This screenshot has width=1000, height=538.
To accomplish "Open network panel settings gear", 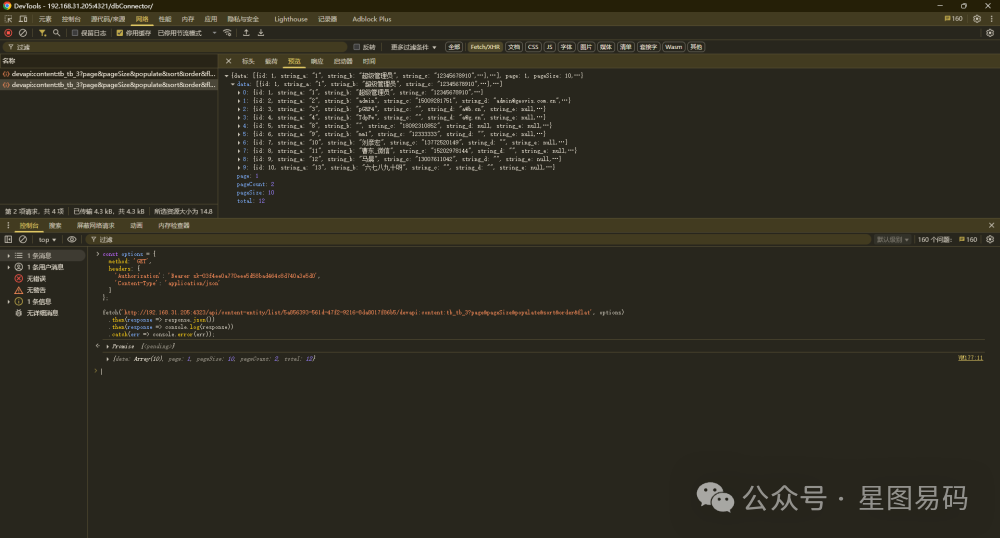I will (x=990, y=33).
